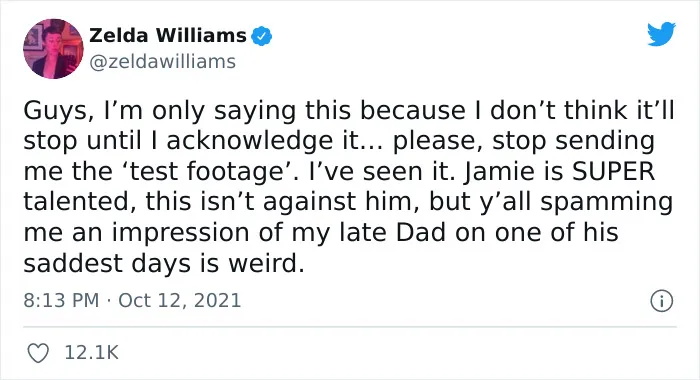700x380 pixels.
Task: Open the Zelda Williams display name link
Action: tap(168, 35)
